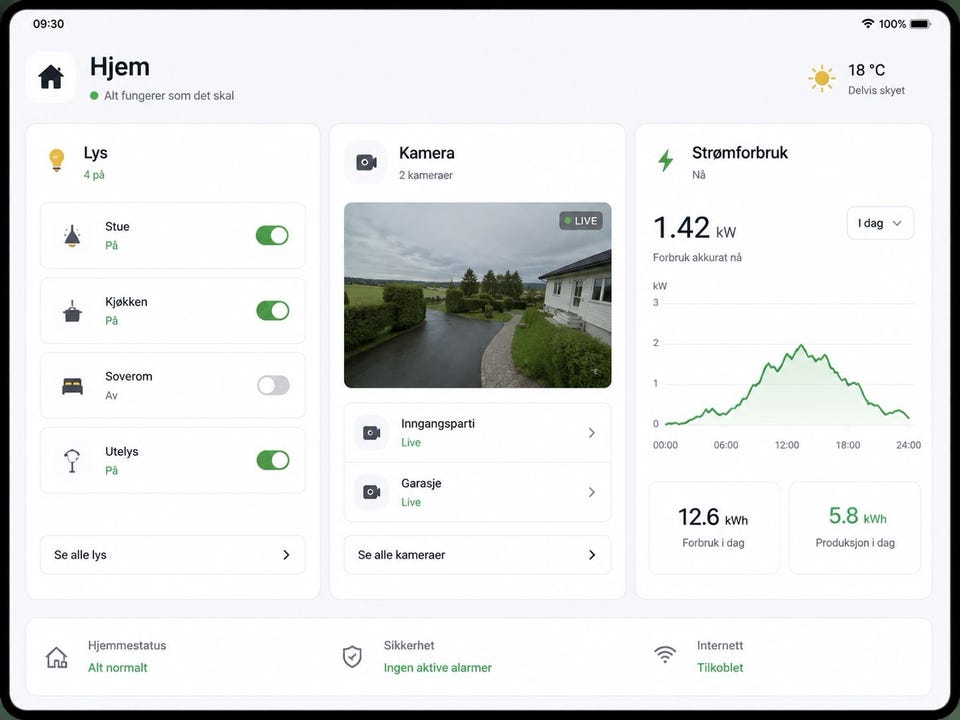Tap the 18 °C temperature reading

[x=866, y=70]
